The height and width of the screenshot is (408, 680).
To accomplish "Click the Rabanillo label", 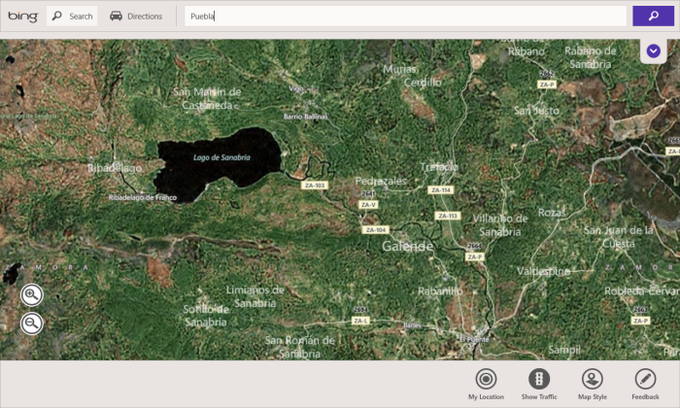I will click(x=440, y=291).
